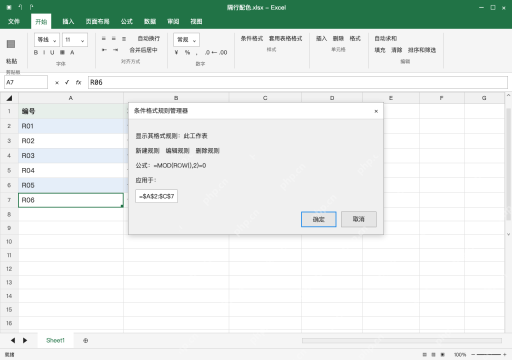Open 条件格式 (conditional formatting) menu
This screenshot has height=360, width=512.
(x=252, y=39)
